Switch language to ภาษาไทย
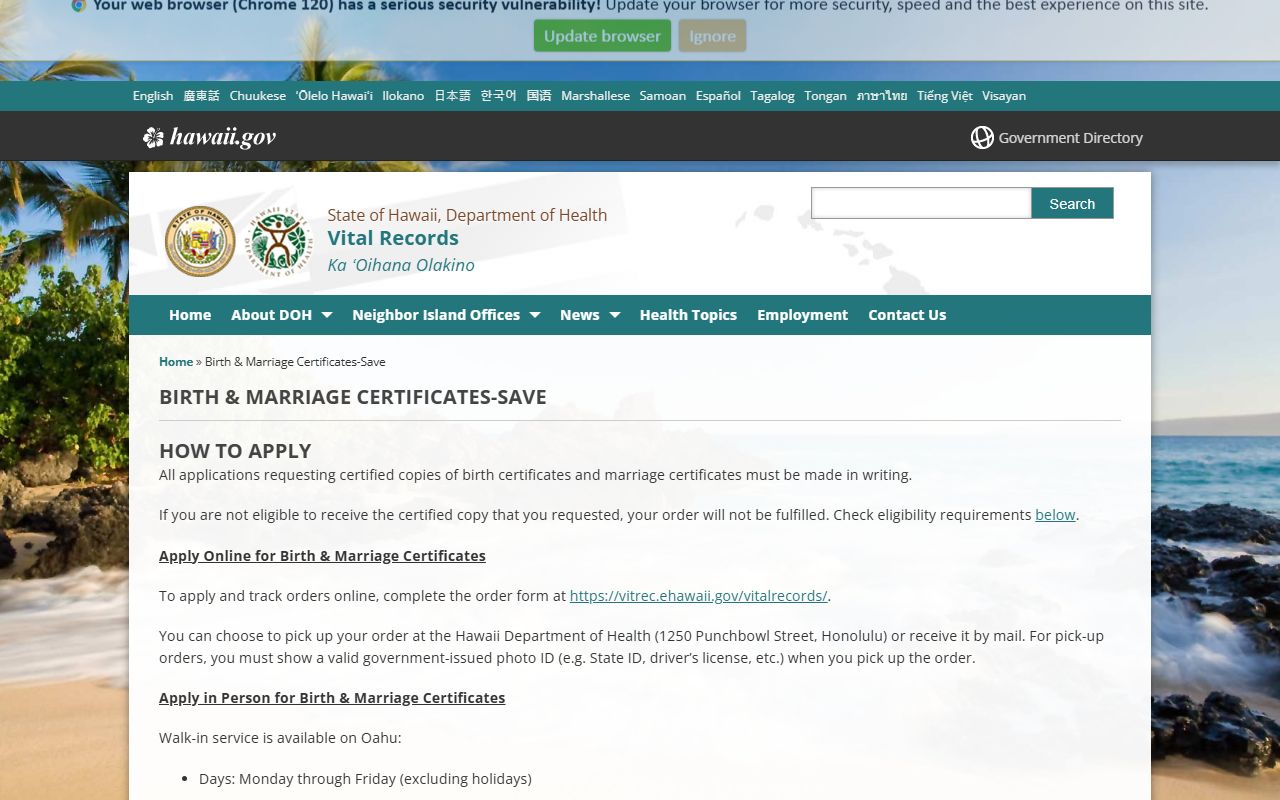This screenshot has height=800, width=1280. coord(882,96)
